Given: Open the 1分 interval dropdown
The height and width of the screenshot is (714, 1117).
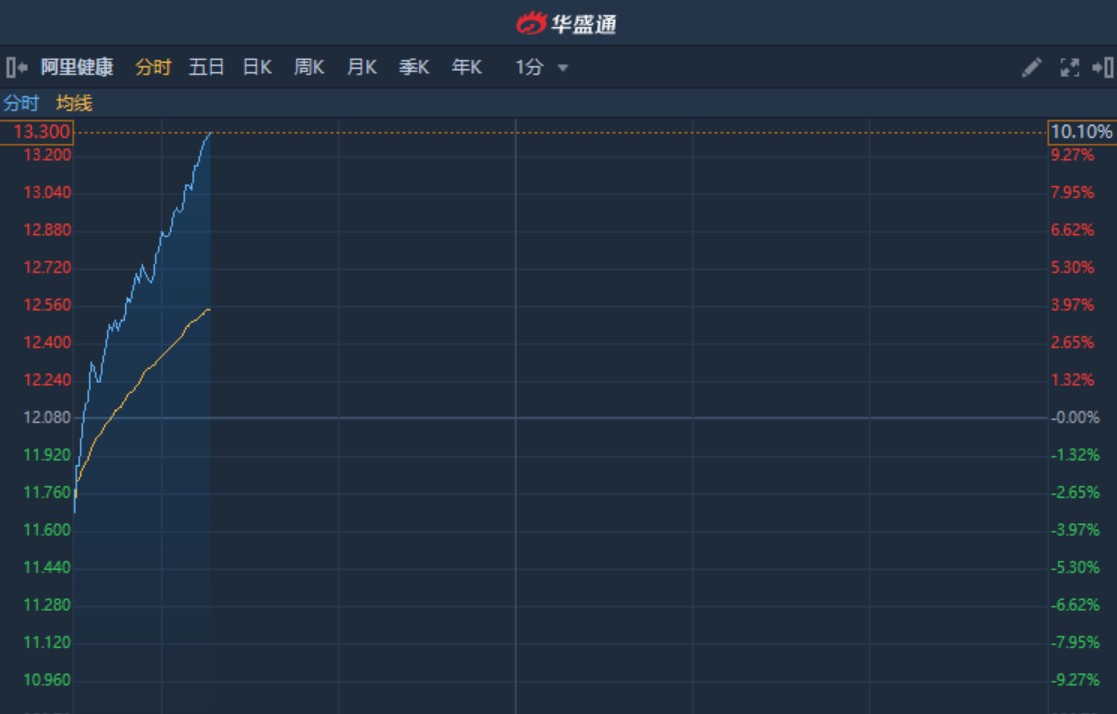Looking at the screenshot, I should pyautogui.click(x=529, y=68).
